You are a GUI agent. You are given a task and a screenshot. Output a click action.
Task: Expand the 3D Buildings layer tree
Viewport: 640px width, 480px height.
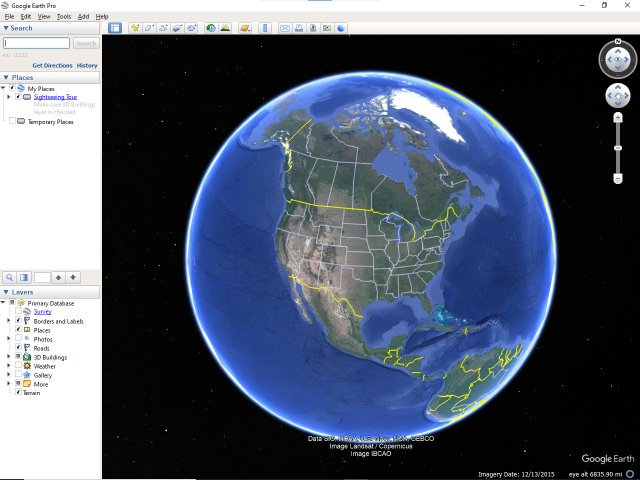tap(9, 357)
